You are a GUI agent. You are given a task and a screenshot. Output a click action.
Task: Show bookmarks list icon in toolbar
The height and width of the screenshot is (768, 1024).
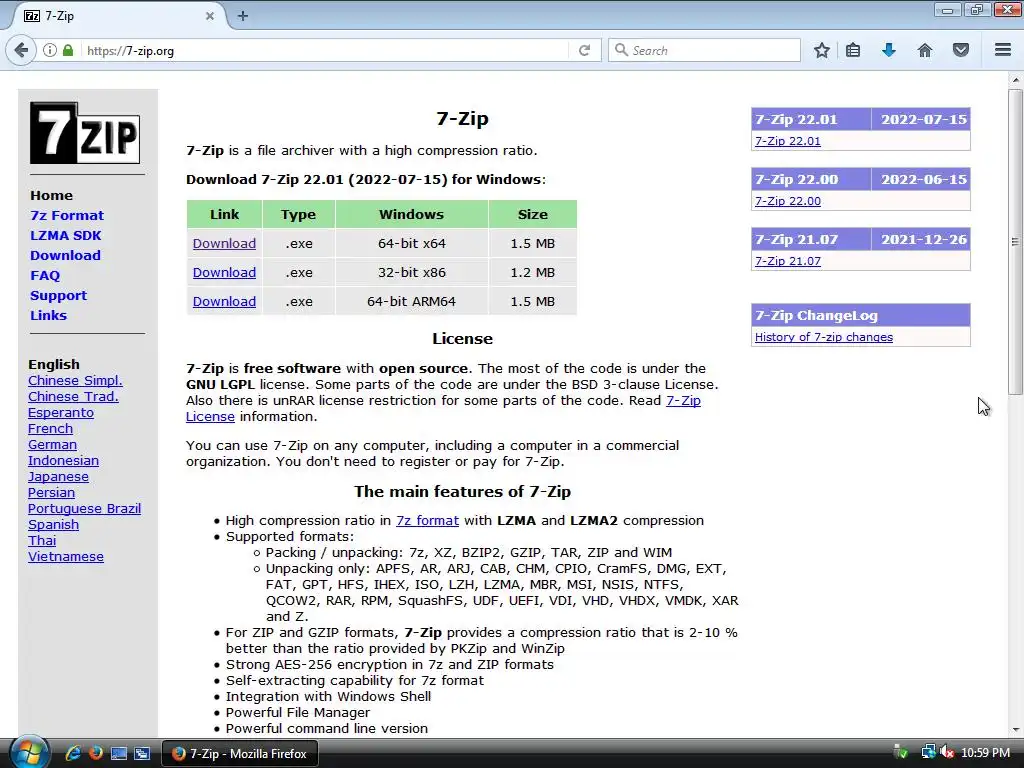[x=853, y=50]
